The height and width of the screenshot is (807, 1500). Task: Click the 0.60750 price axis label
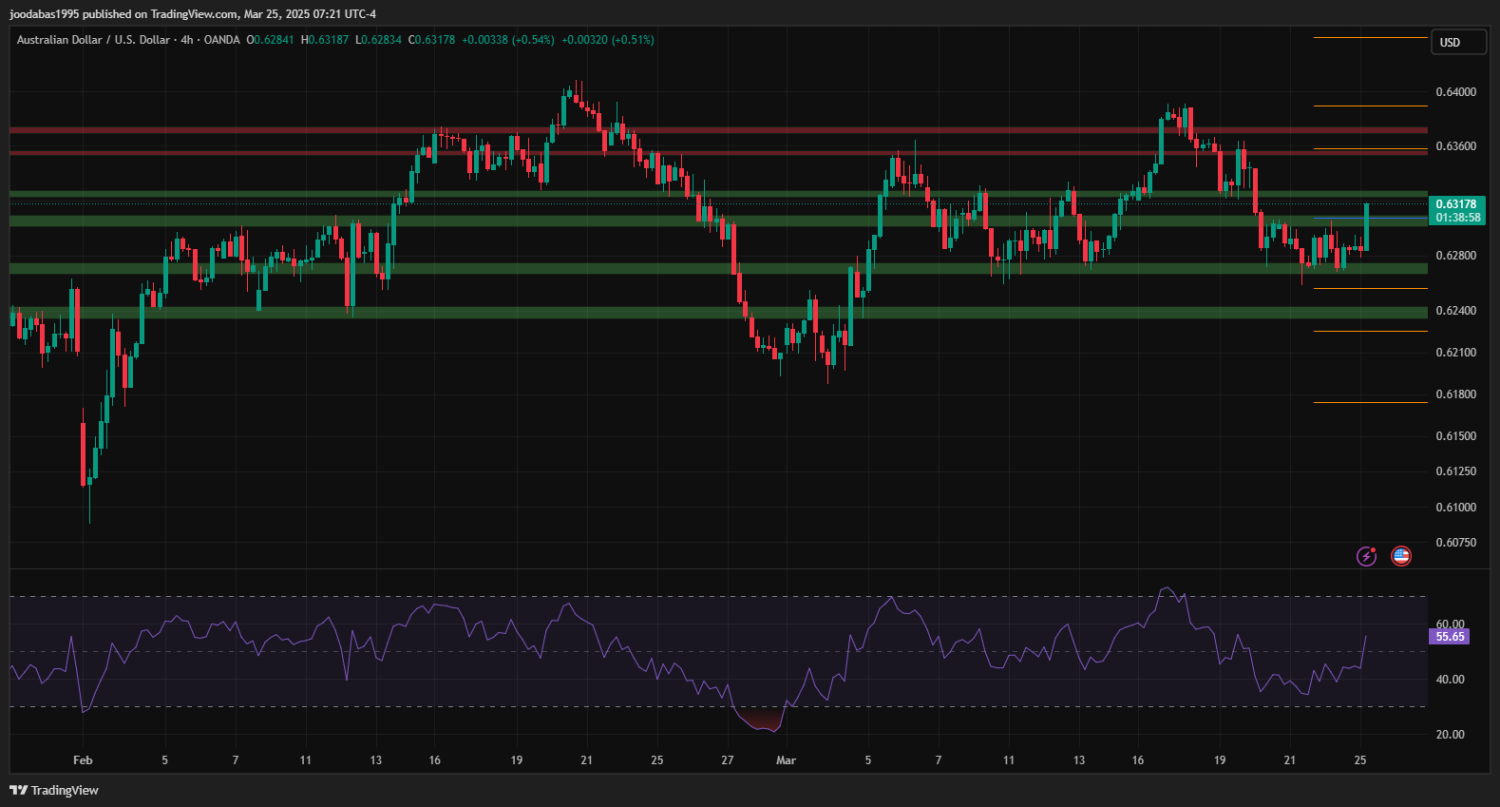(x=1455, y=543)
